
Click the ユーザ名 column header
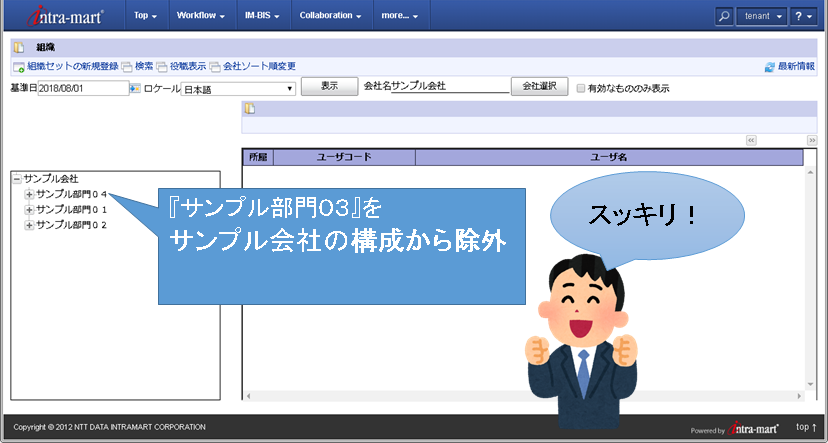coord(609,157)
